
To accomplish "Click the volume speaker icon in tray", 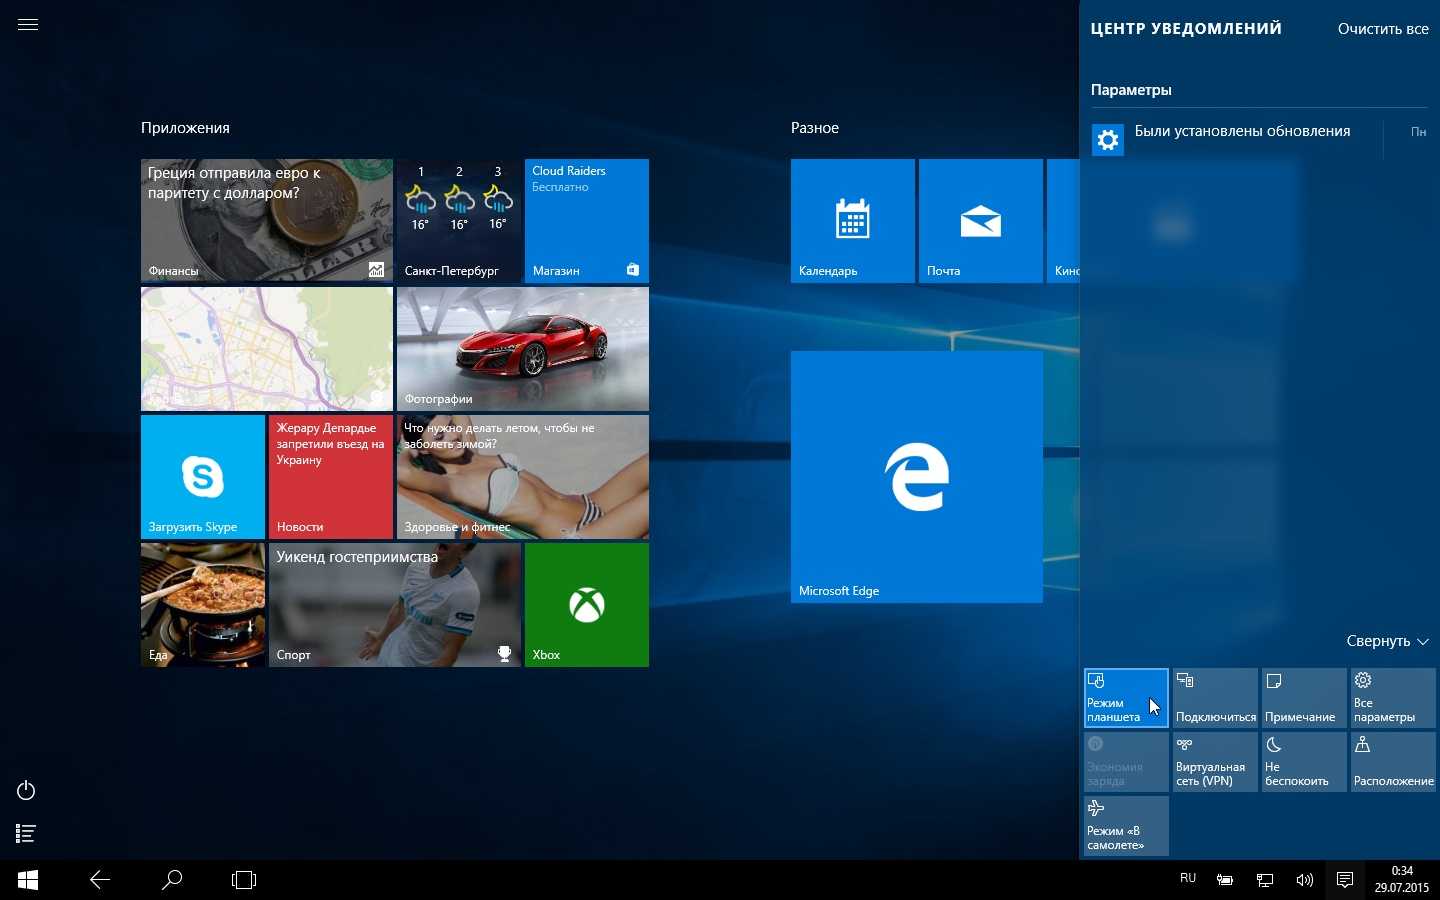I will 1304,880.
